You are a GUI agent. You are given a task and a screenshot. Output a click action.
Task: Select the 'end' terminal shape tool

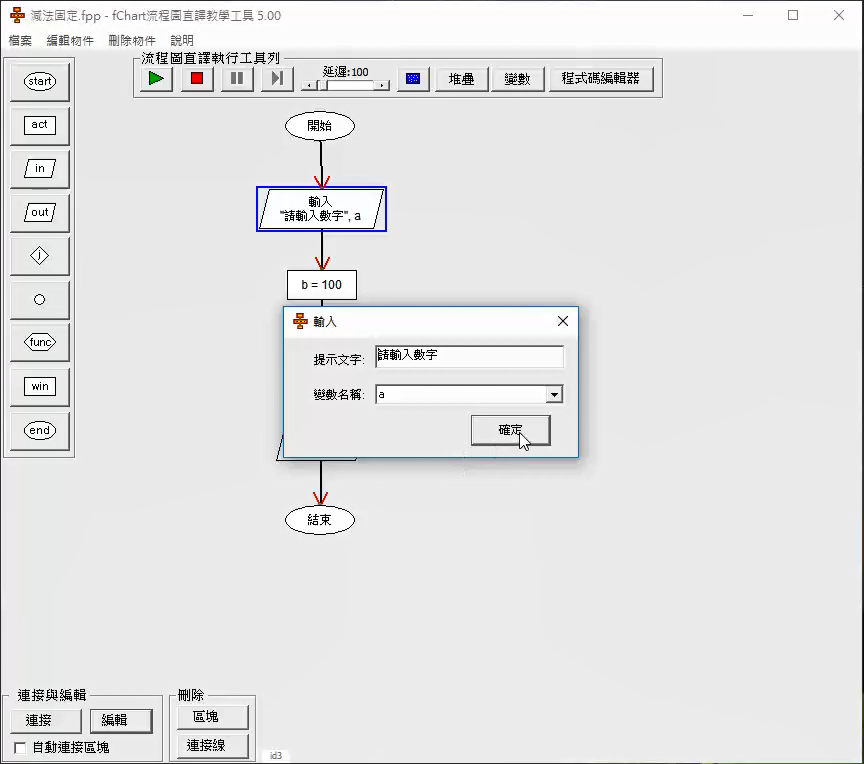(40, 431)
